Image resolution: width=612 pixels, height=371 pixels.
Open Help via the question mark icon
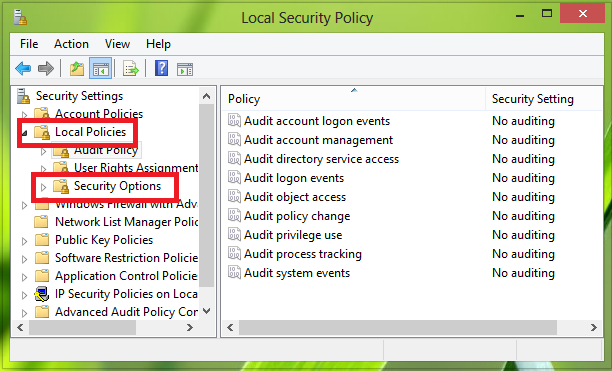tap(161, 69)
